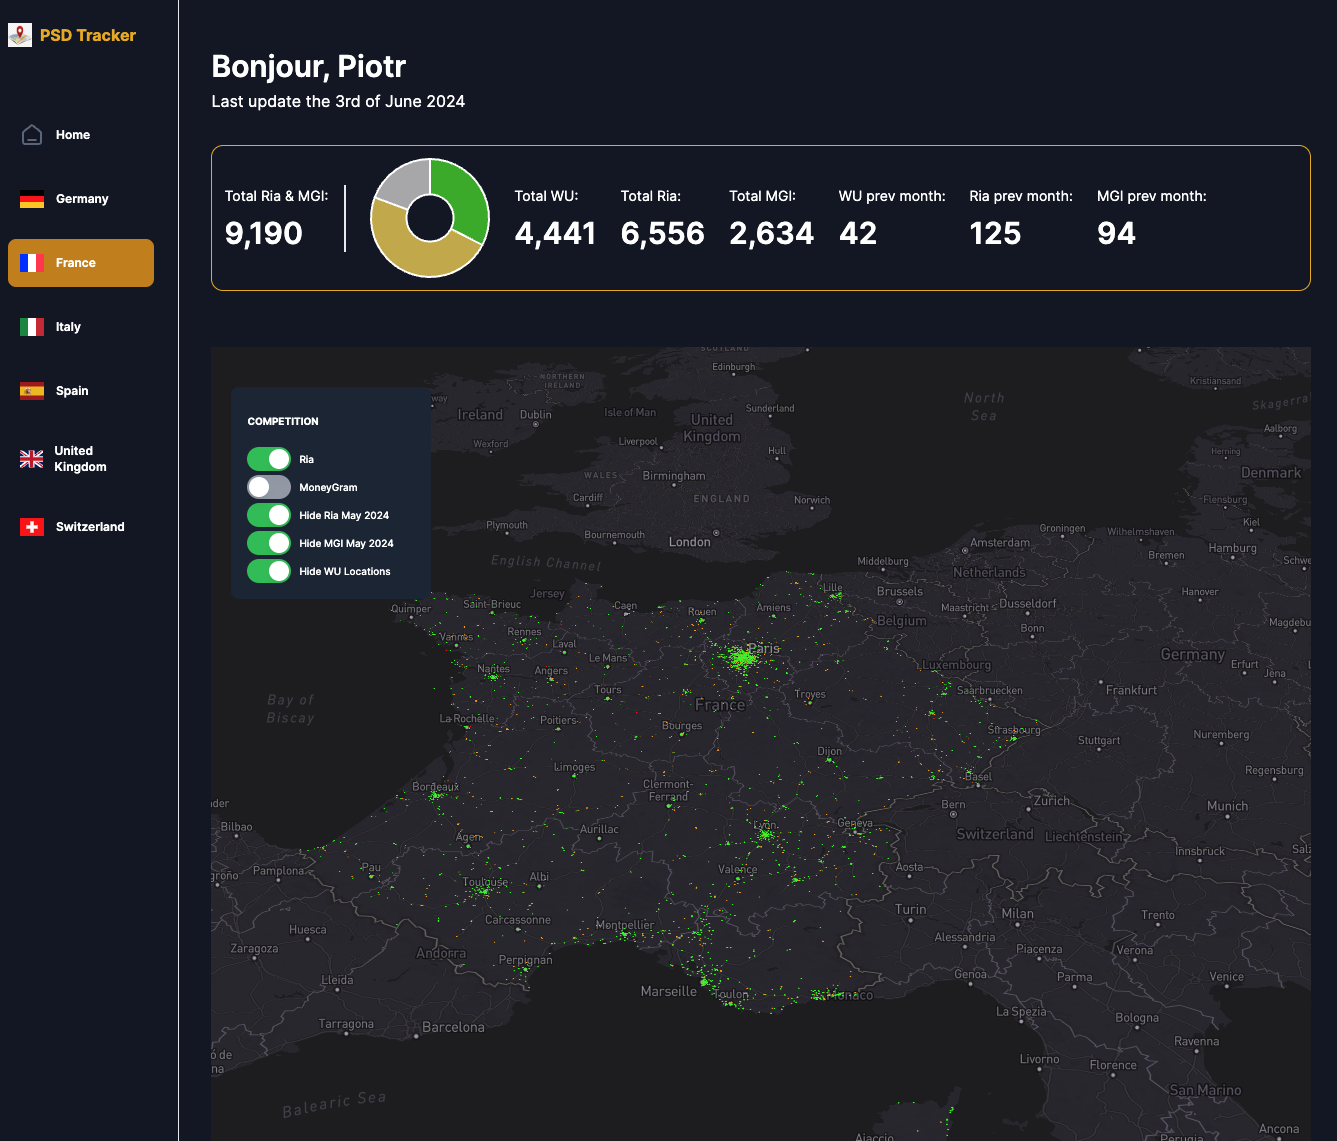Viewport: 1337px width, 1141px height.
Task: Click Barcelona label on the map
Action: click(x=453, y=1027)
